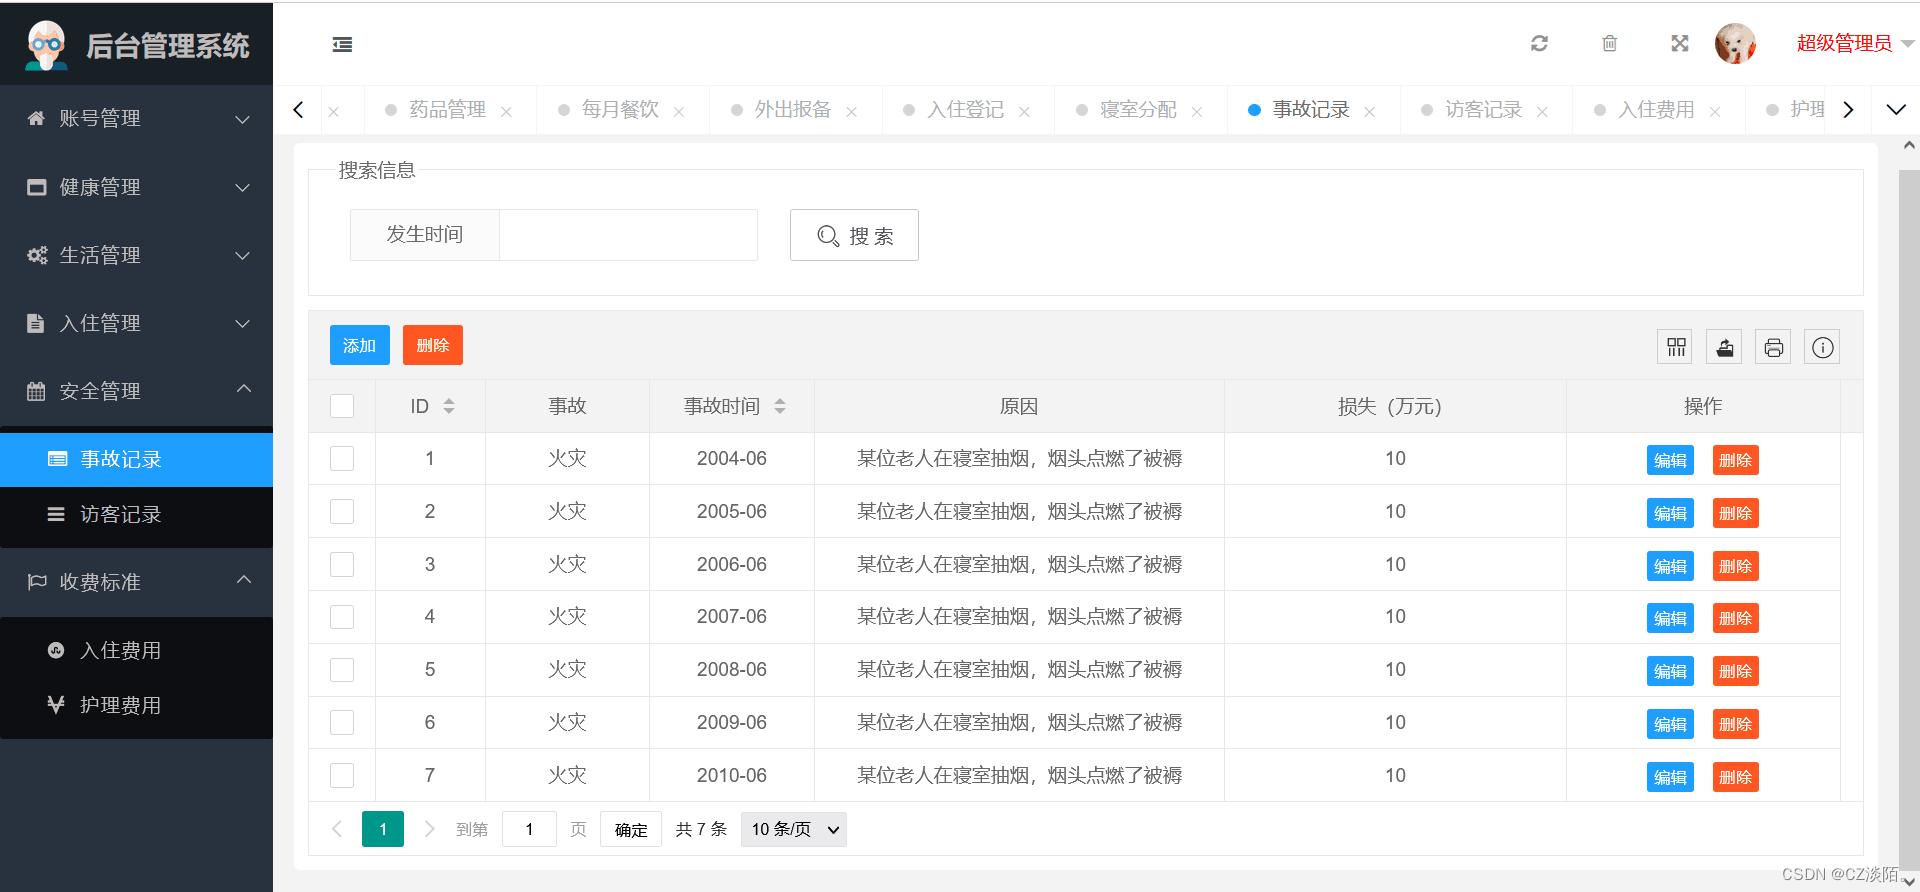Image resolution: width=1920 pixels, height=892 pixels.
Task: Click the refresh icon in top bar
Action: (x=1539, y=43)
